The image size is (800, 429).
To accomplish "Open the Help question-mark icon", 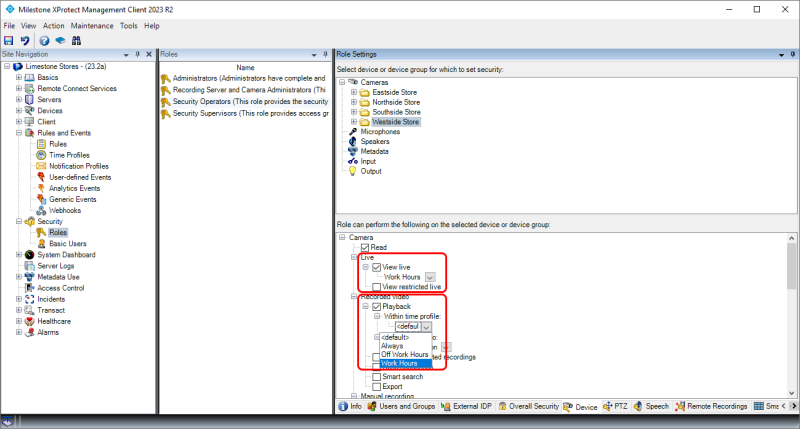I will pyautogui.click(x=44, y=40).
